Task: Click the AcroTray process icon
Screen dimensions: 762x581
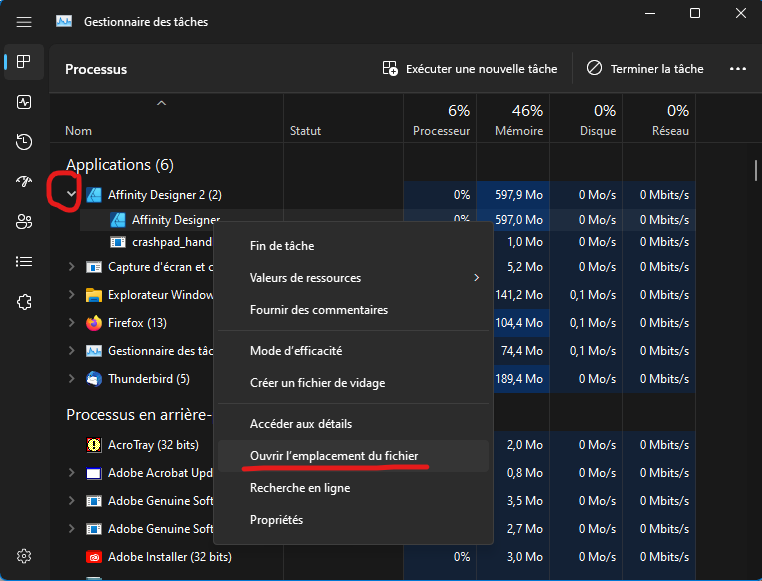Action: click(x=94, y=445)
